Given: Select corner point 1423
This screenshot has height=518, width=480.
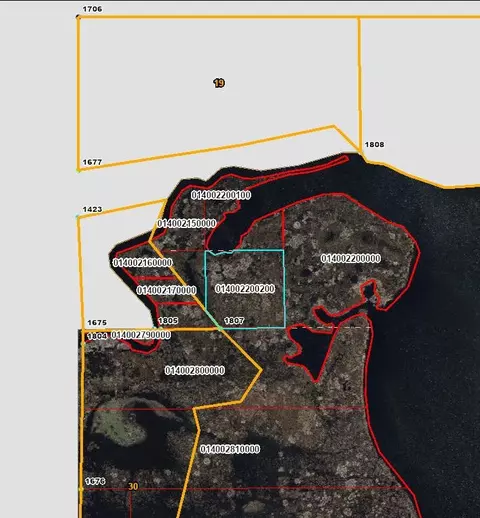Looking at the screenshot, I should (x=92, y=209).
